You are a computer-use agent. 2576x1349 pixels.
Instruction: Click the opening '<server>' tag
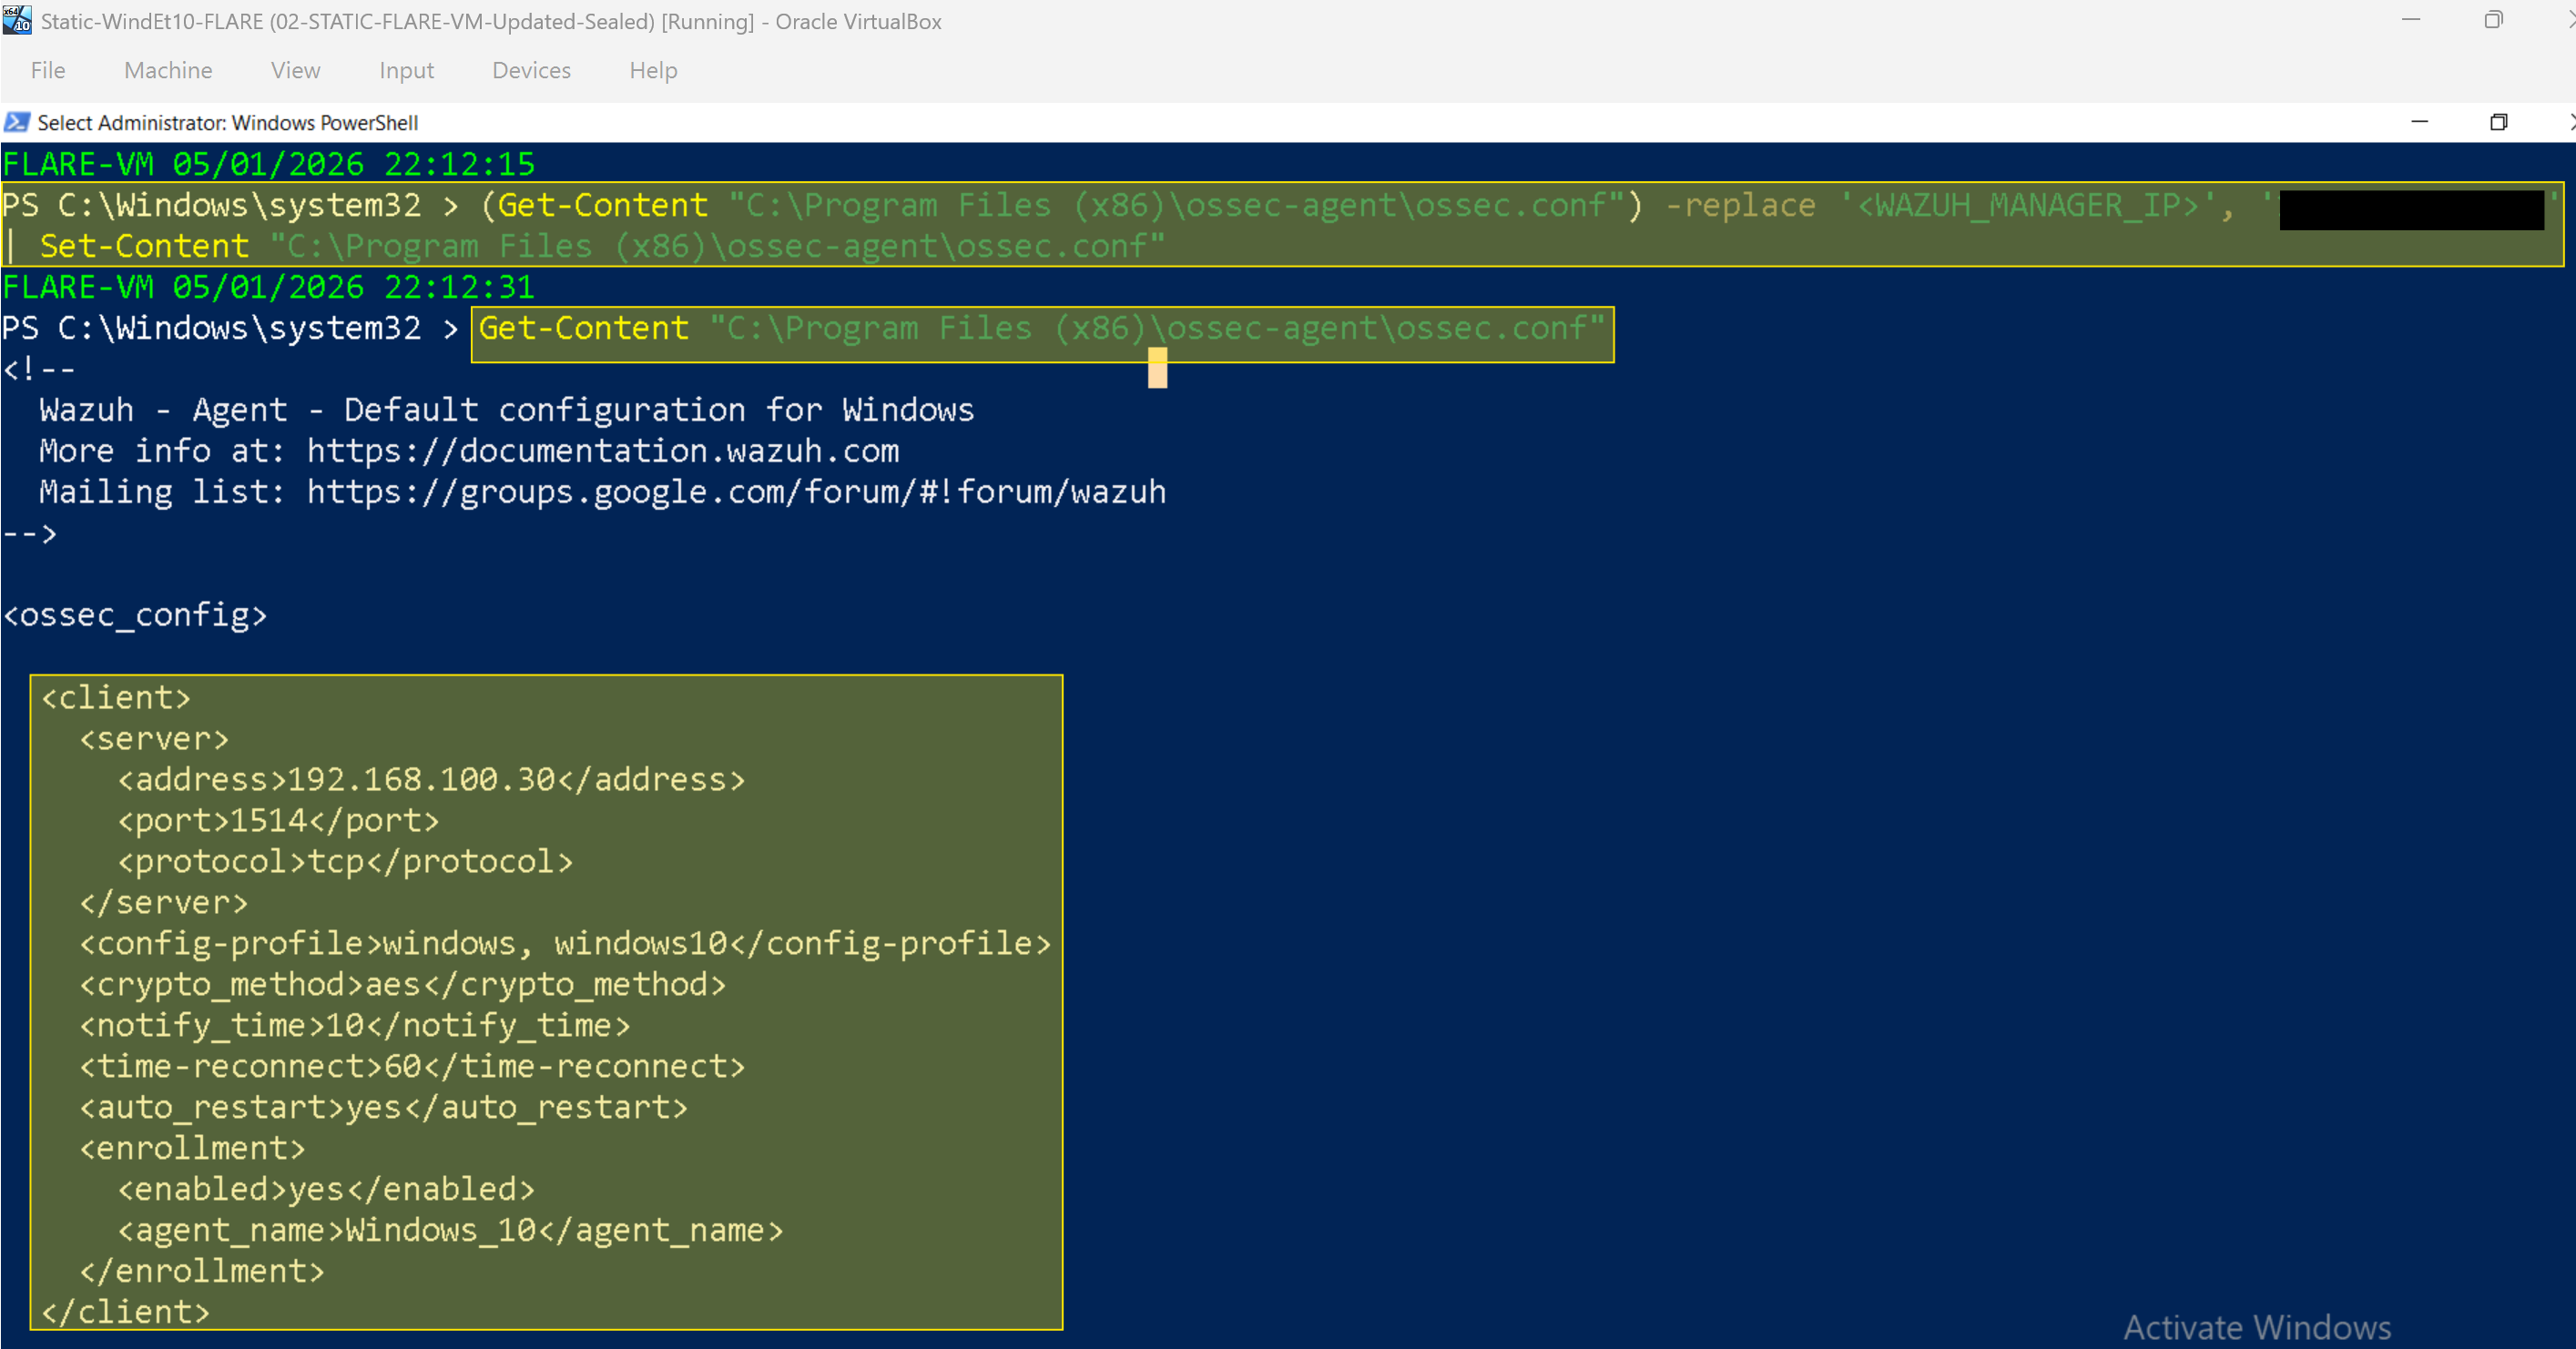pyautogui.click(x=154, y=738)
